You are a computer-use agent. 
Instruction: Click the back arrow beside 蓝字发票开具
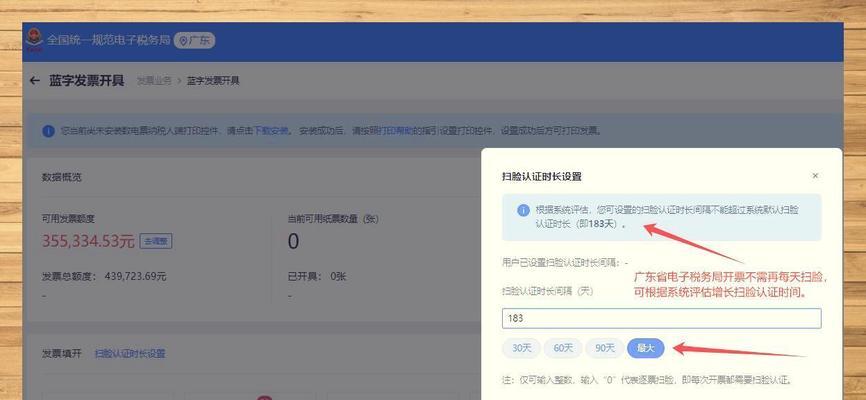click(x=35, y=81)
